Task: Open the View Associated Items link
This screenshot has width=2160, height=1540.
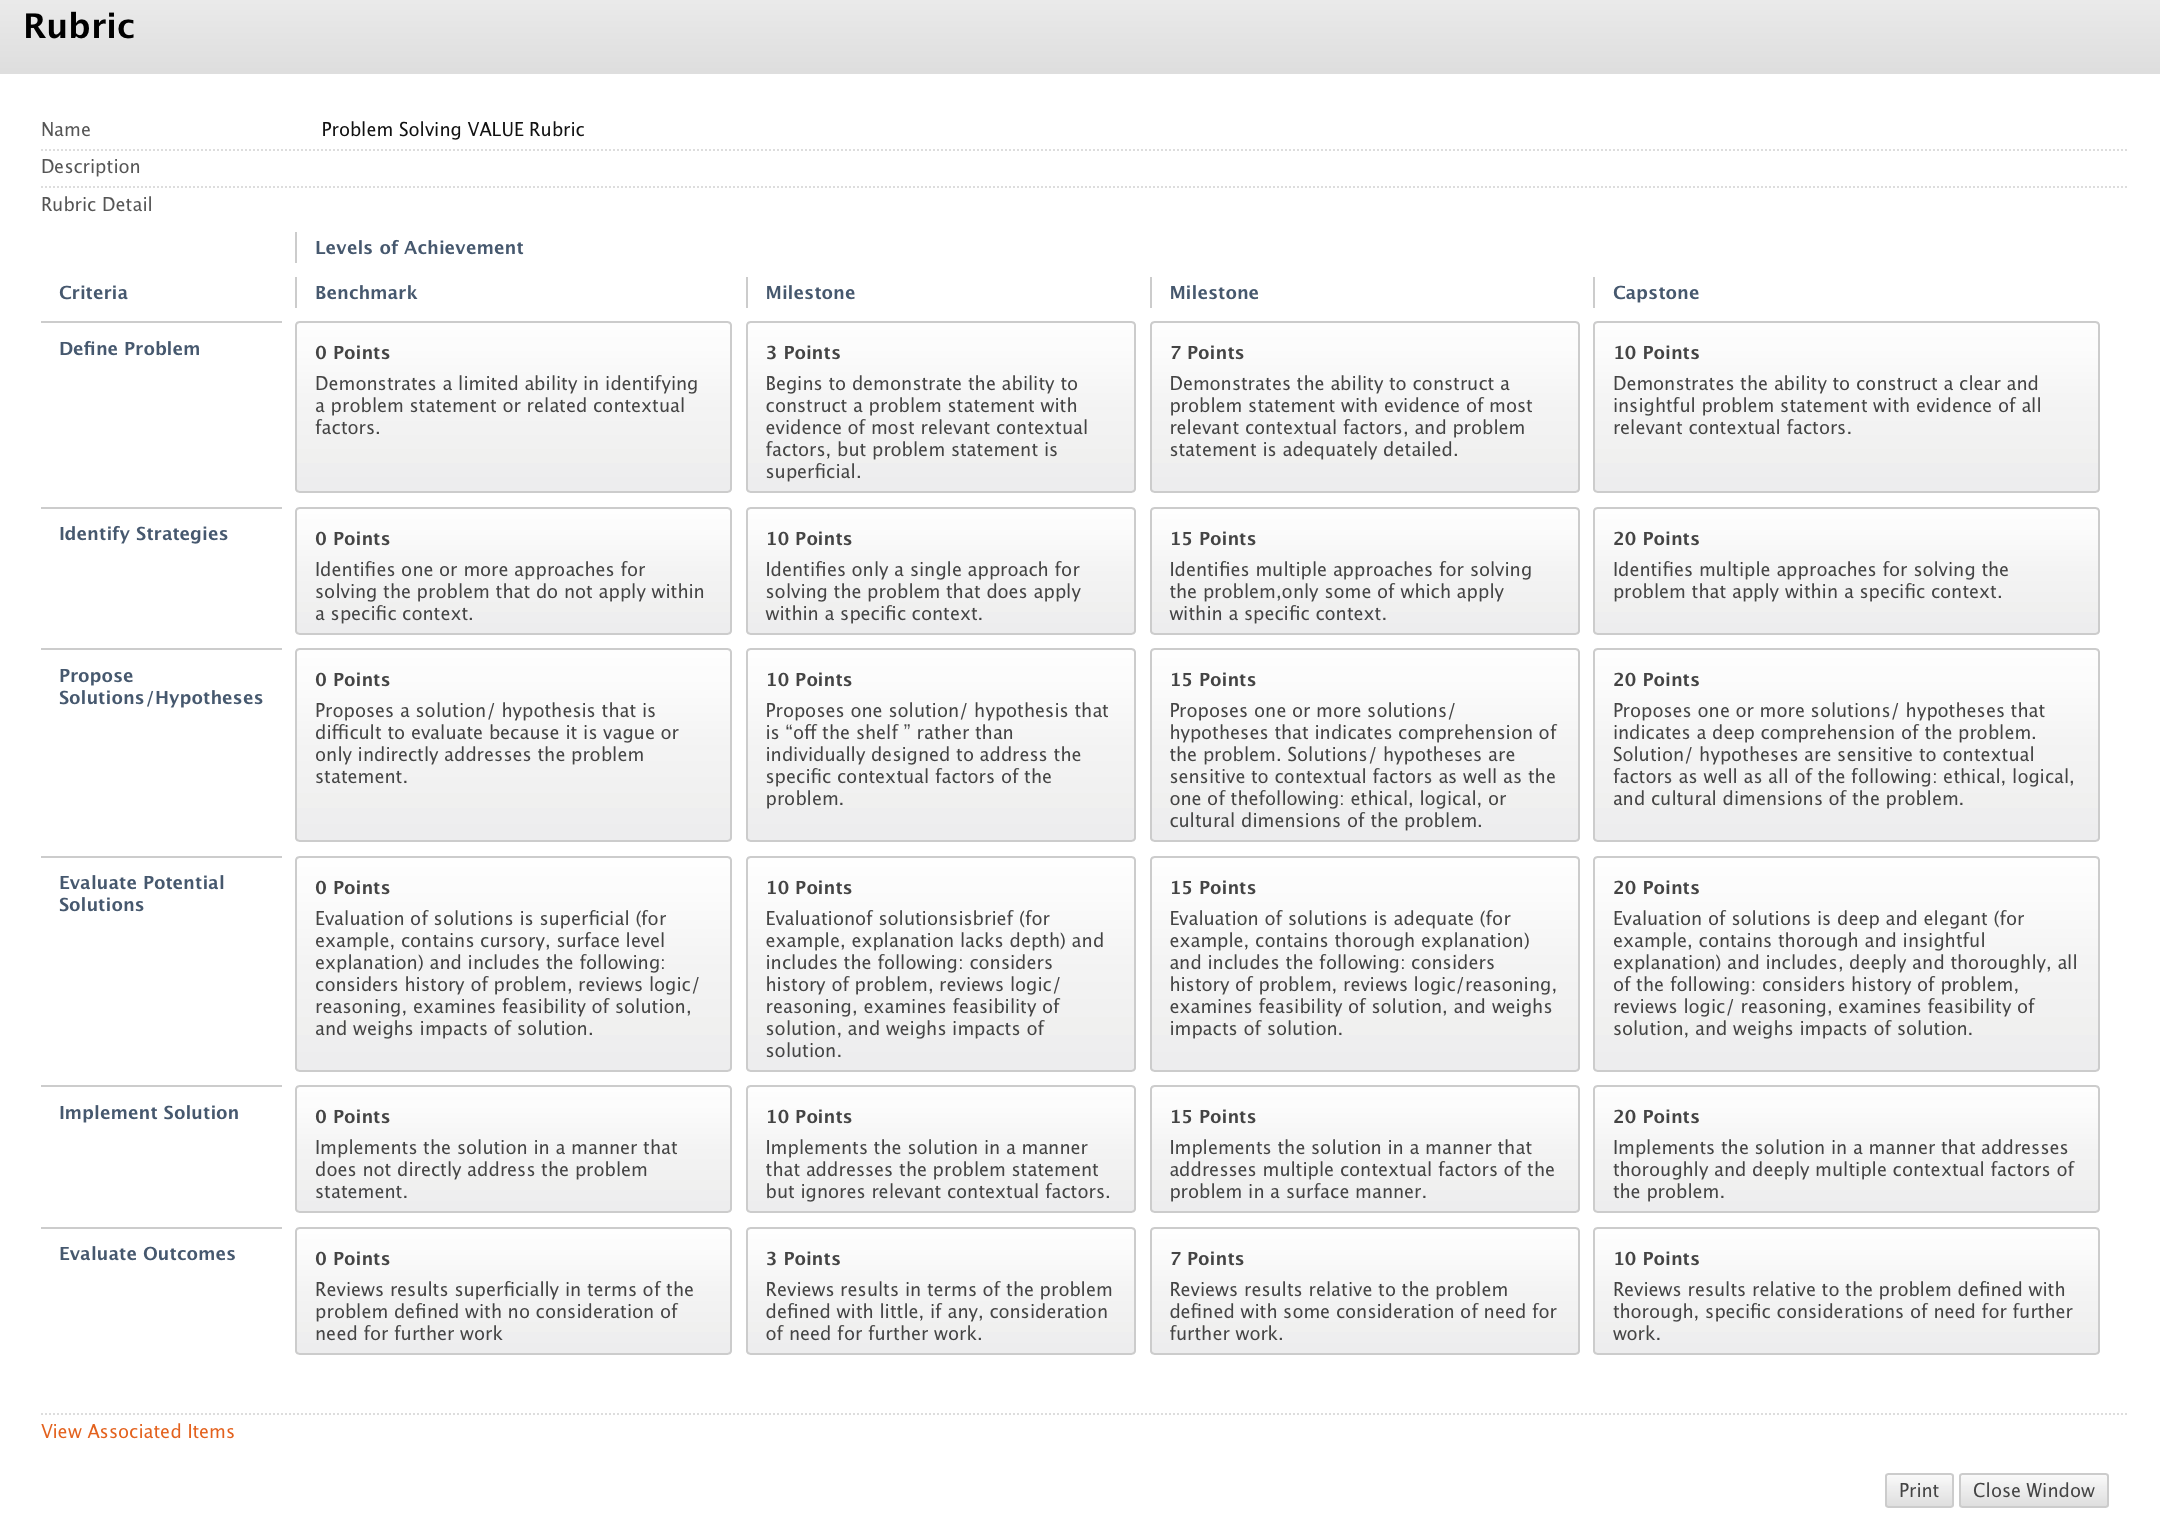Action: tap(138, 1431)
